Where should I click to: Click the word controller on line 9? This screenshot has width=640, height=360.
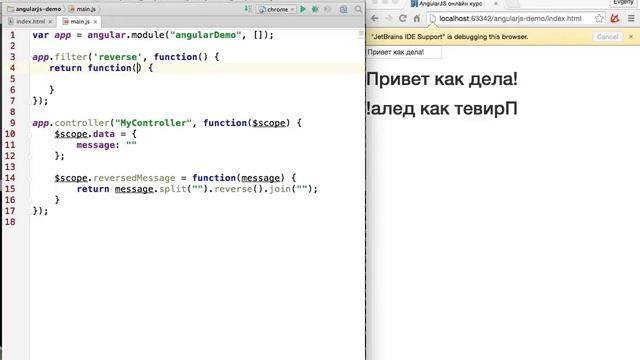pyautogui.click(x=82, y=123)
